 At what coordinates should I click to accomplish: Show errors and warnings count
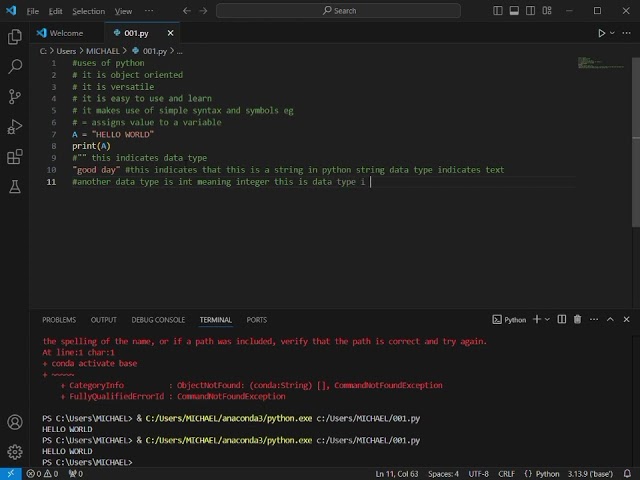(42, 473)
